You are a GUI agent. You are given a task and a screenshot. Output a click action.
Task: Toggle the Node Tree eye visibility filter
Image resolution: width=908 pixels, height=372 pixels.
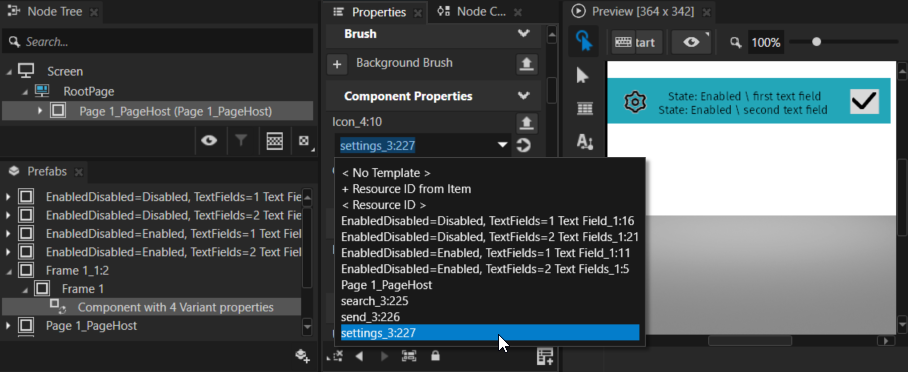pos(208,140)
